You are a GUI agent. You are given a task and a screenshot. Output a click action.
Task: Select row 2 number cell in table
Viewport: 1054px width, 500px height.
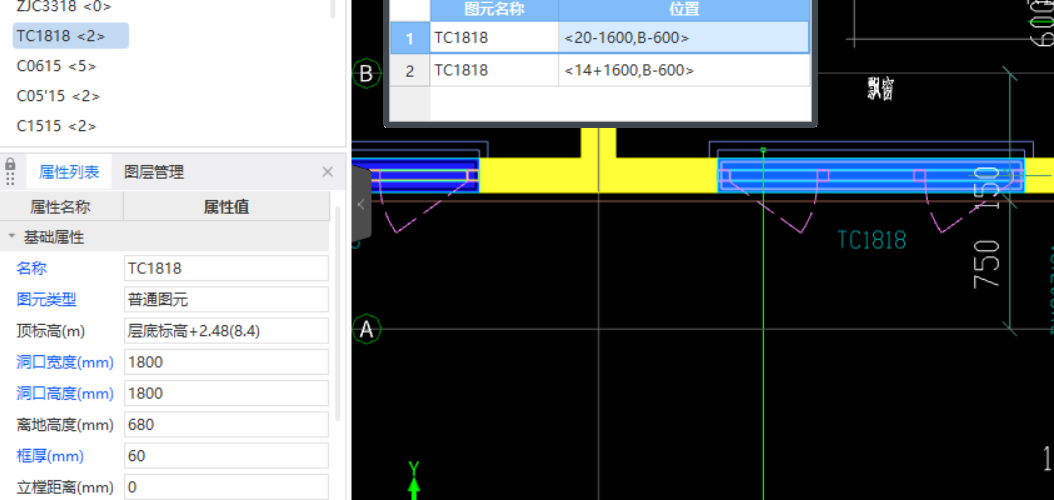[x=410, y=70]
